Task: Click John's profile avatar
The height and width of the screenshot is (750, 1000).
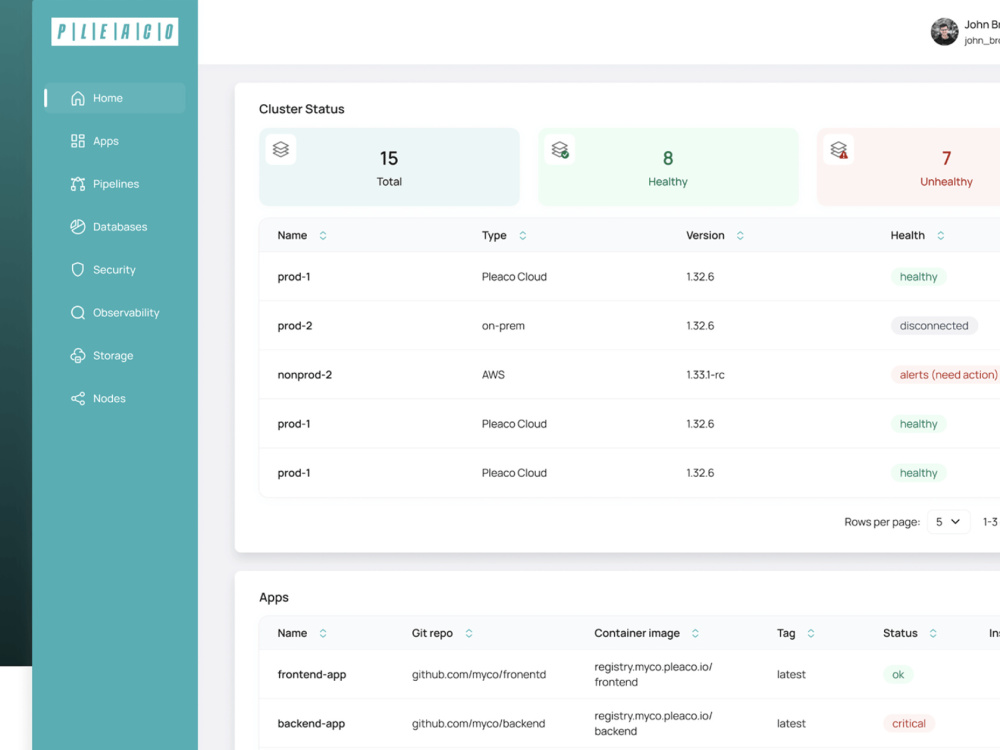Action: click(x=945, y=32)
